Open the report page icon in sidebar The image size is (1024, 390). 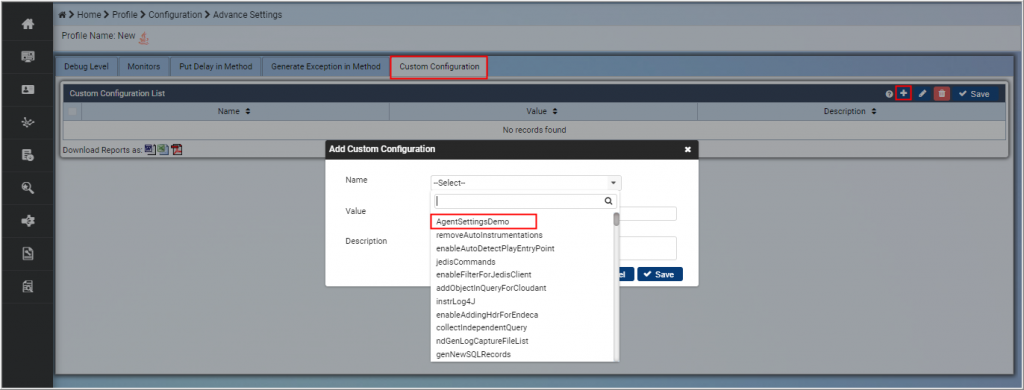(27, 253)
